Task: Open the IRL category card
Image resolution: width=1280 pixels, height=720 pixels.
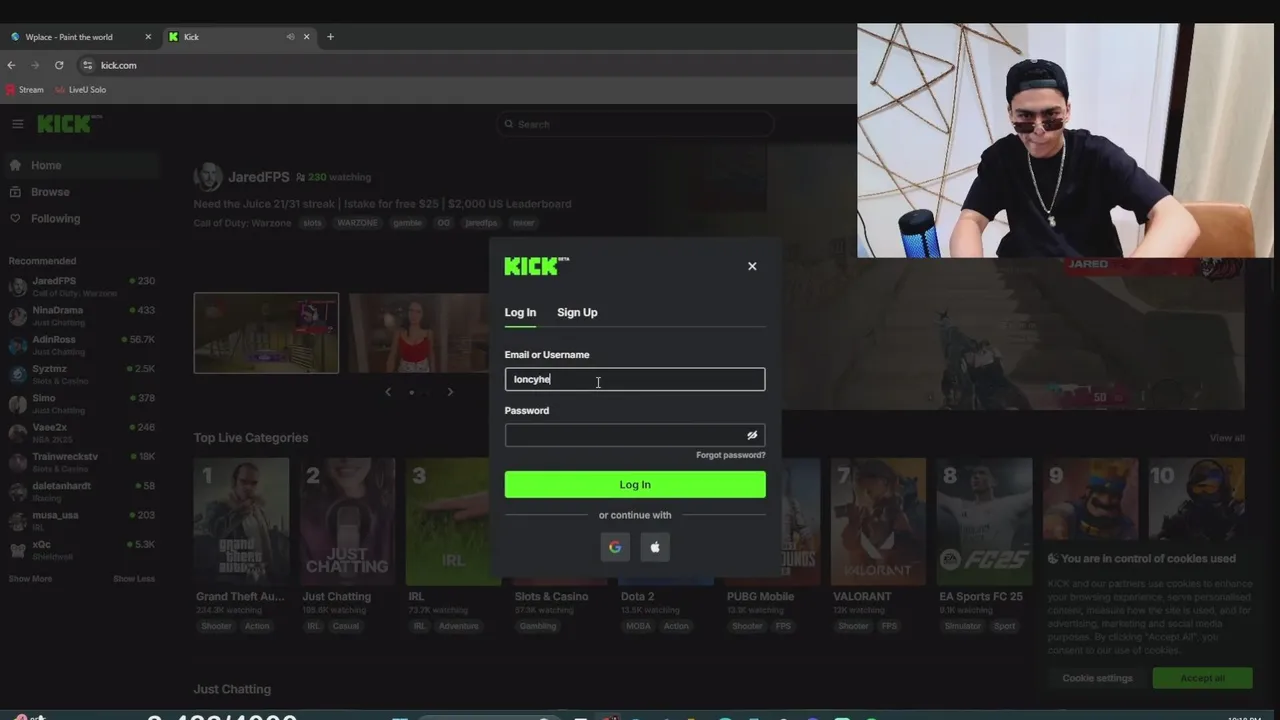Action: coord(453,521)
